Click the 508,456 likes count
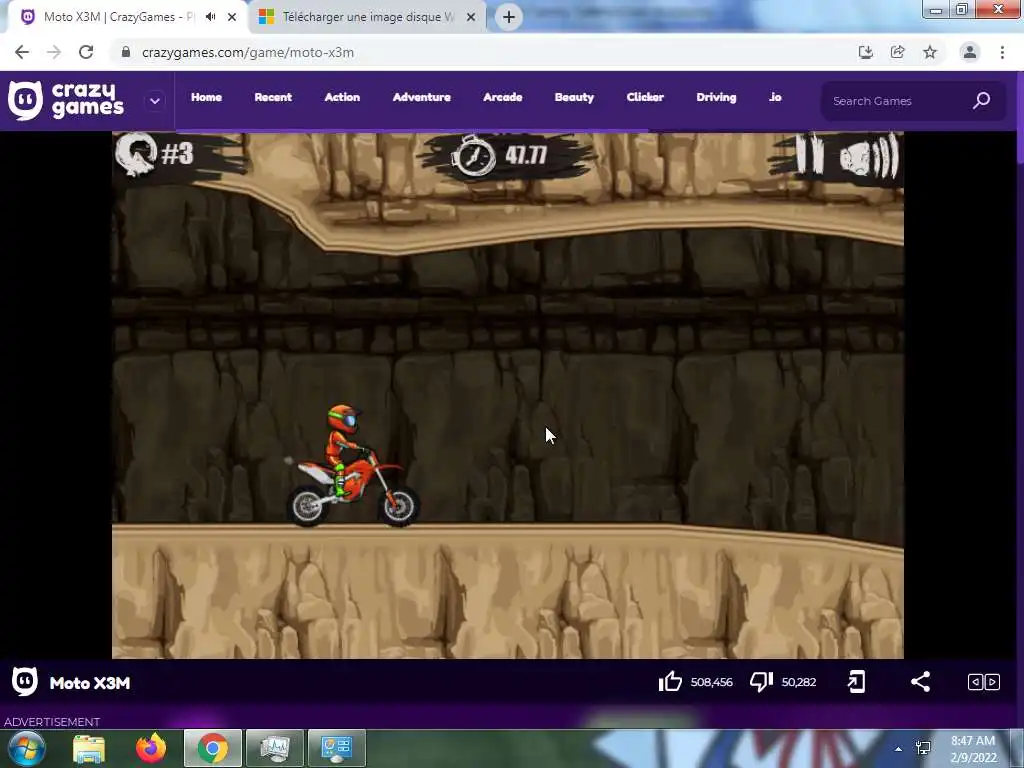Screen dimensions: 1024x768 click(712, 682)
